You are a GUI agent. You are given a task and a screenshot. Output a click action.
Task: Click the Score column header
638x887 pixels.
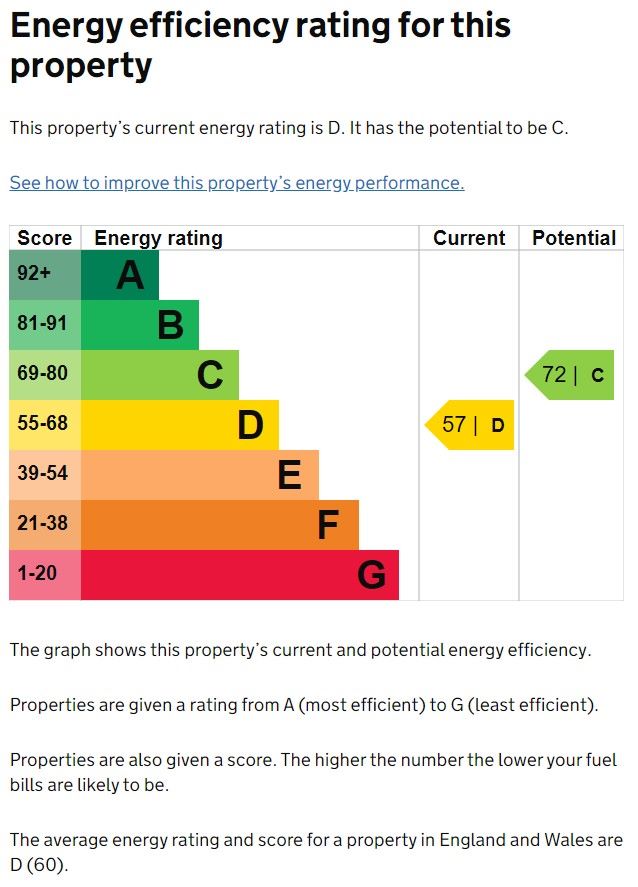(45, 238)
